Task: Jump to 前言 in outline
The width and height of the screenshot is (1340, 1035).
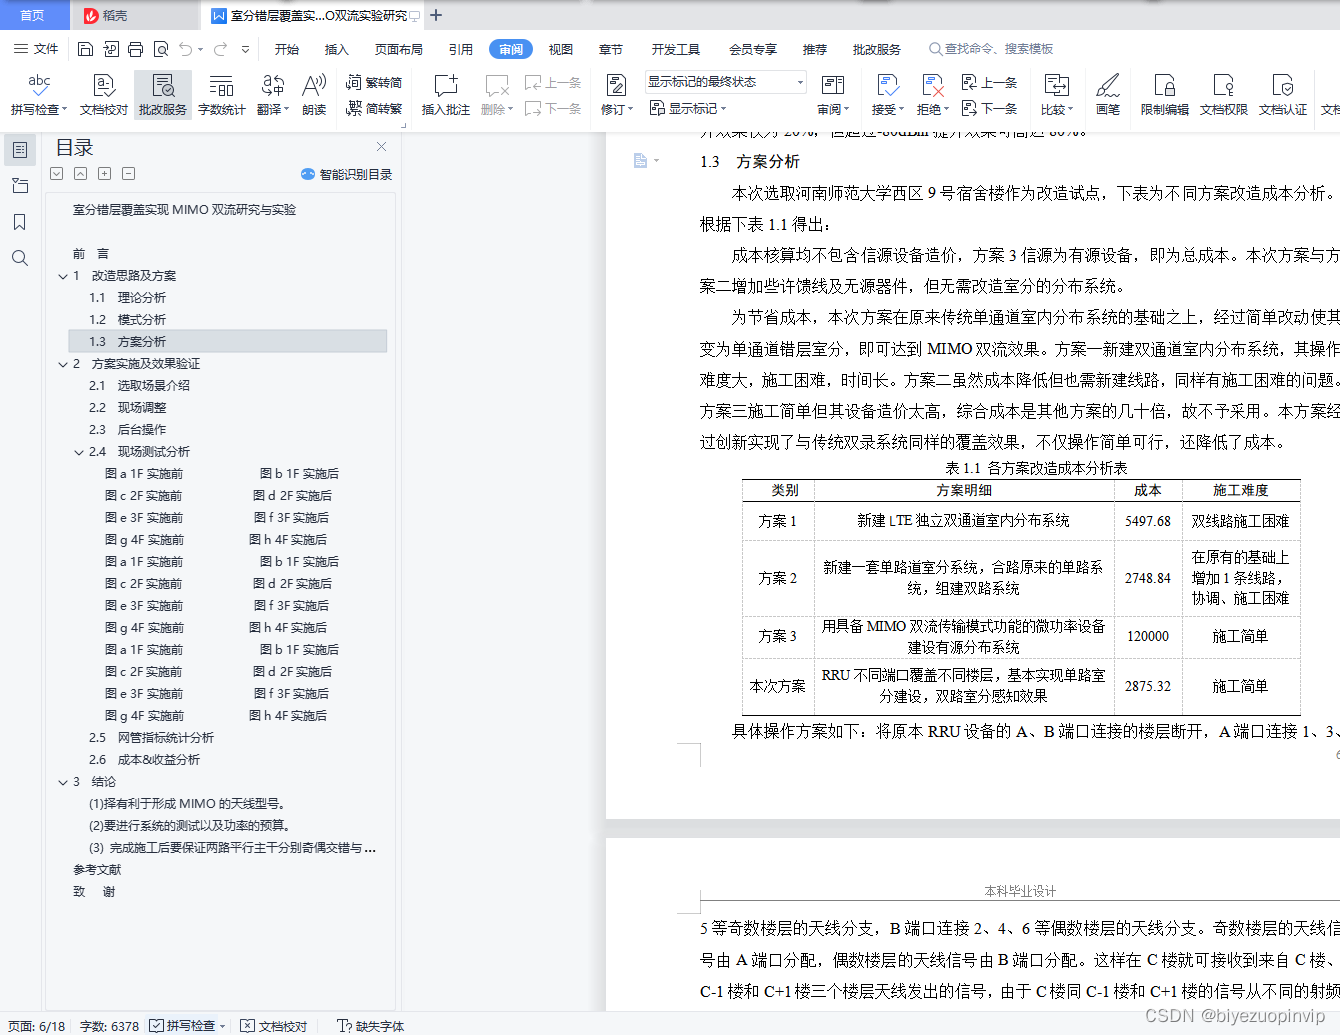Action: pos(91,254)
